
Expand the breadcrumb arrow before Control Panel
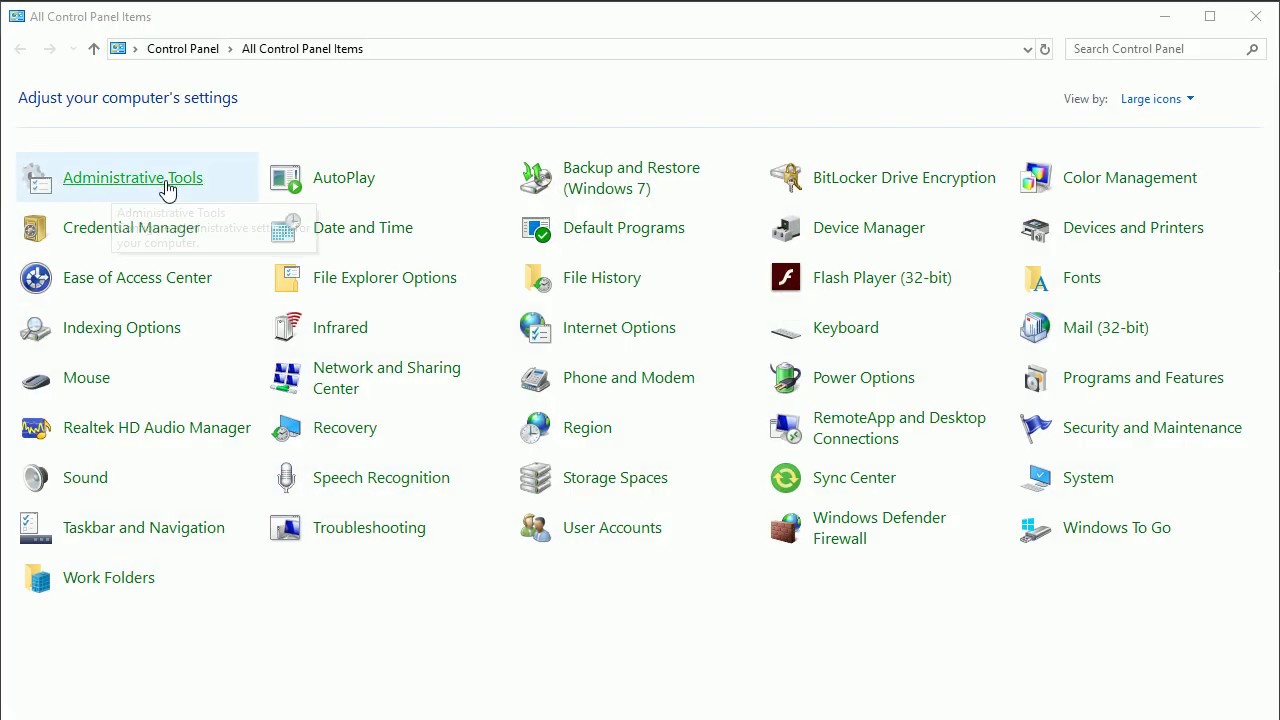point(135,49)
